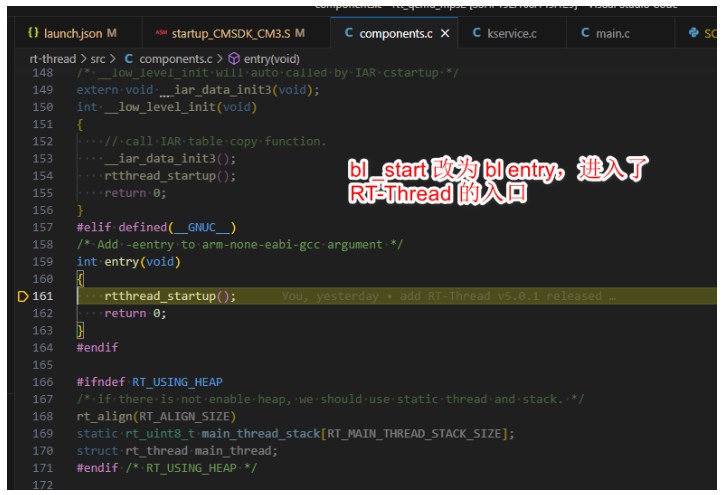Click the arm-none-eabi-gcc comment line
724x495 pixels.
[x=240, y=244]
